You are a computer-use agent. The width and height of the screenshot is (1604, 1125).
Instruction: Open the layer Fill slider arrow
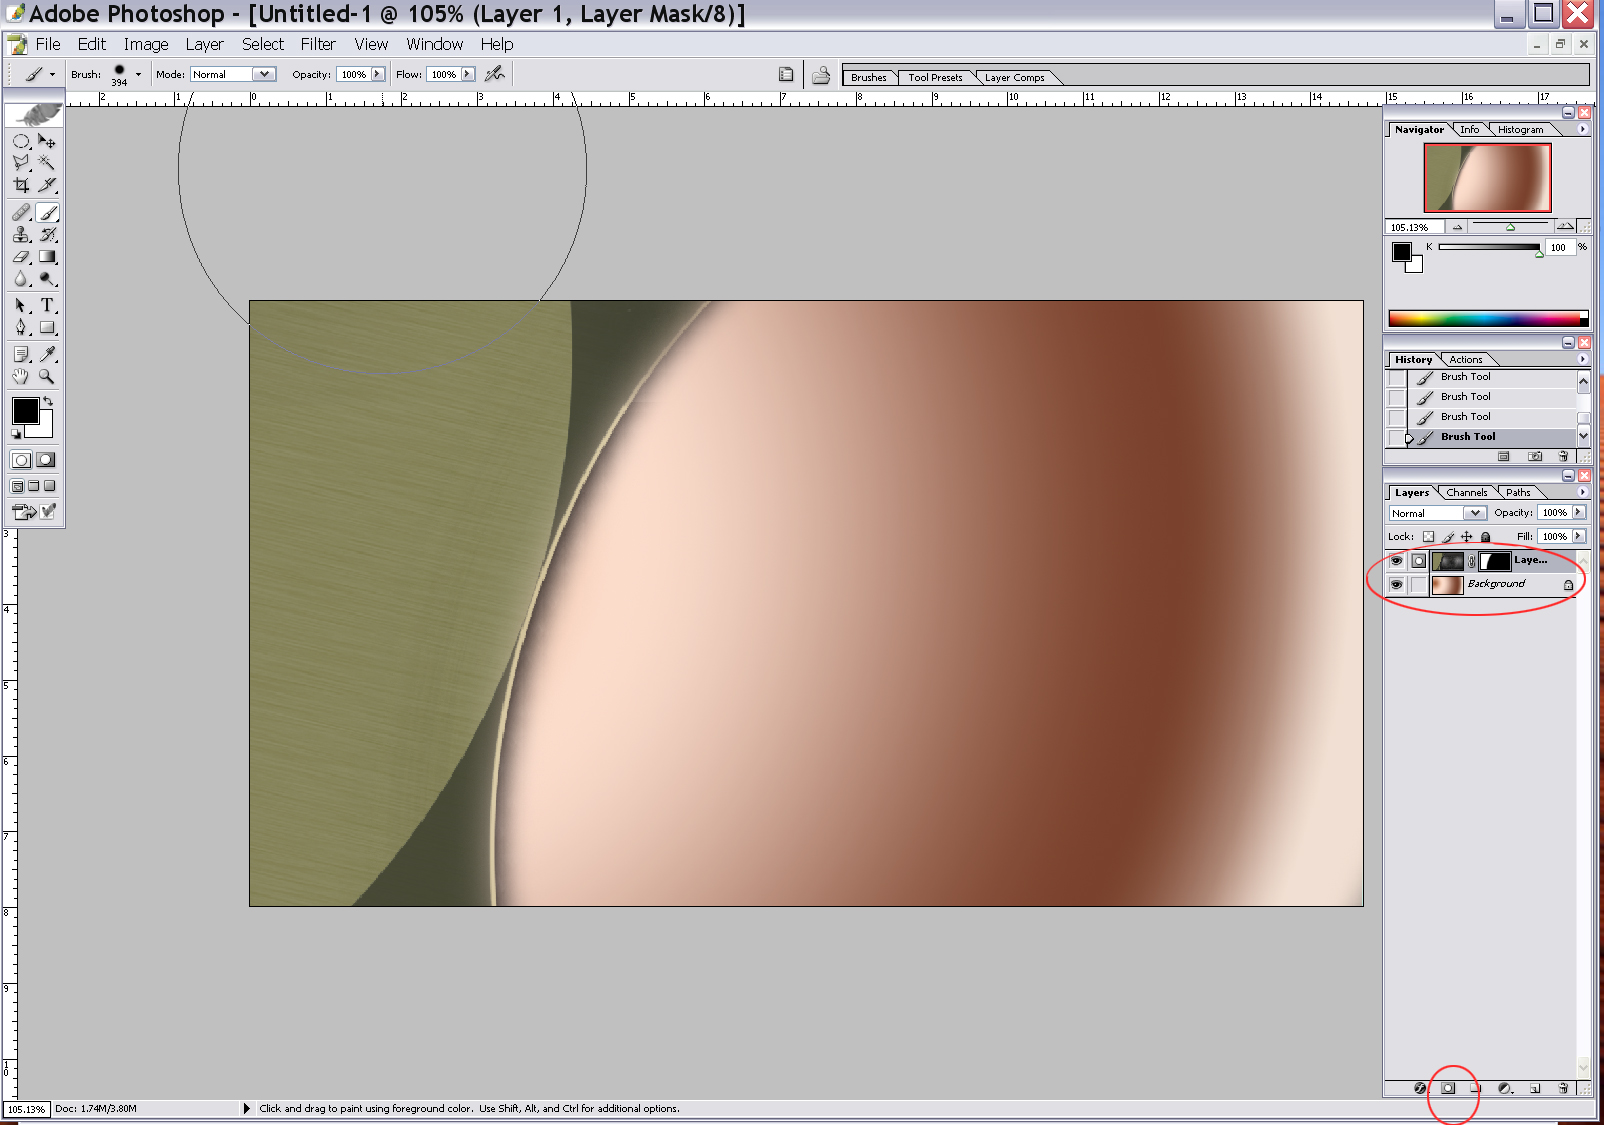tap(1579, 536)
